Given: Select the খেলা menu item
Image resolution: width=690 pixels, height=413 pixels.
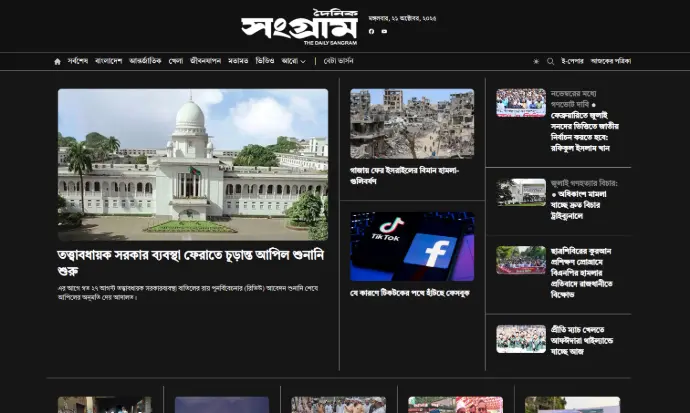Looking at the screenshot, I should pyautogui.click(x=176, y=61).
